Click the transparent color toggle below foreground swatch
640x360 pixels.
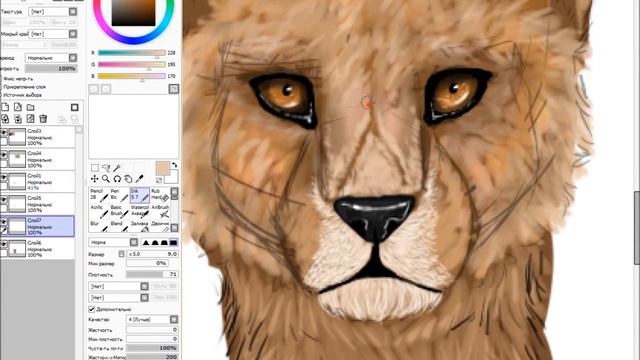pos(159,180)
